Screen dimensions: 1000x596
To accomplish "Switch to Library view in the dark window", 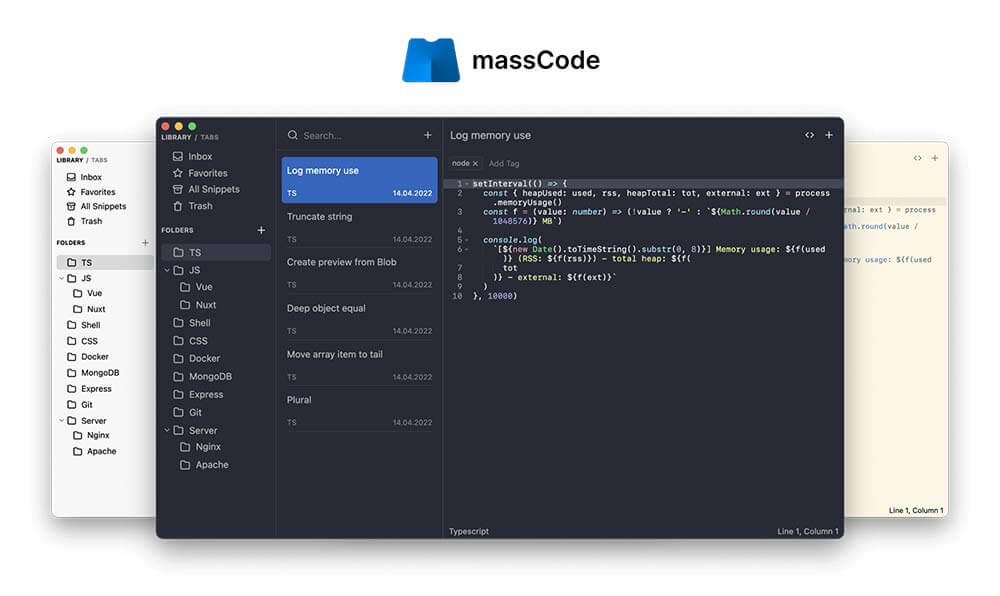I will (176, 137).
